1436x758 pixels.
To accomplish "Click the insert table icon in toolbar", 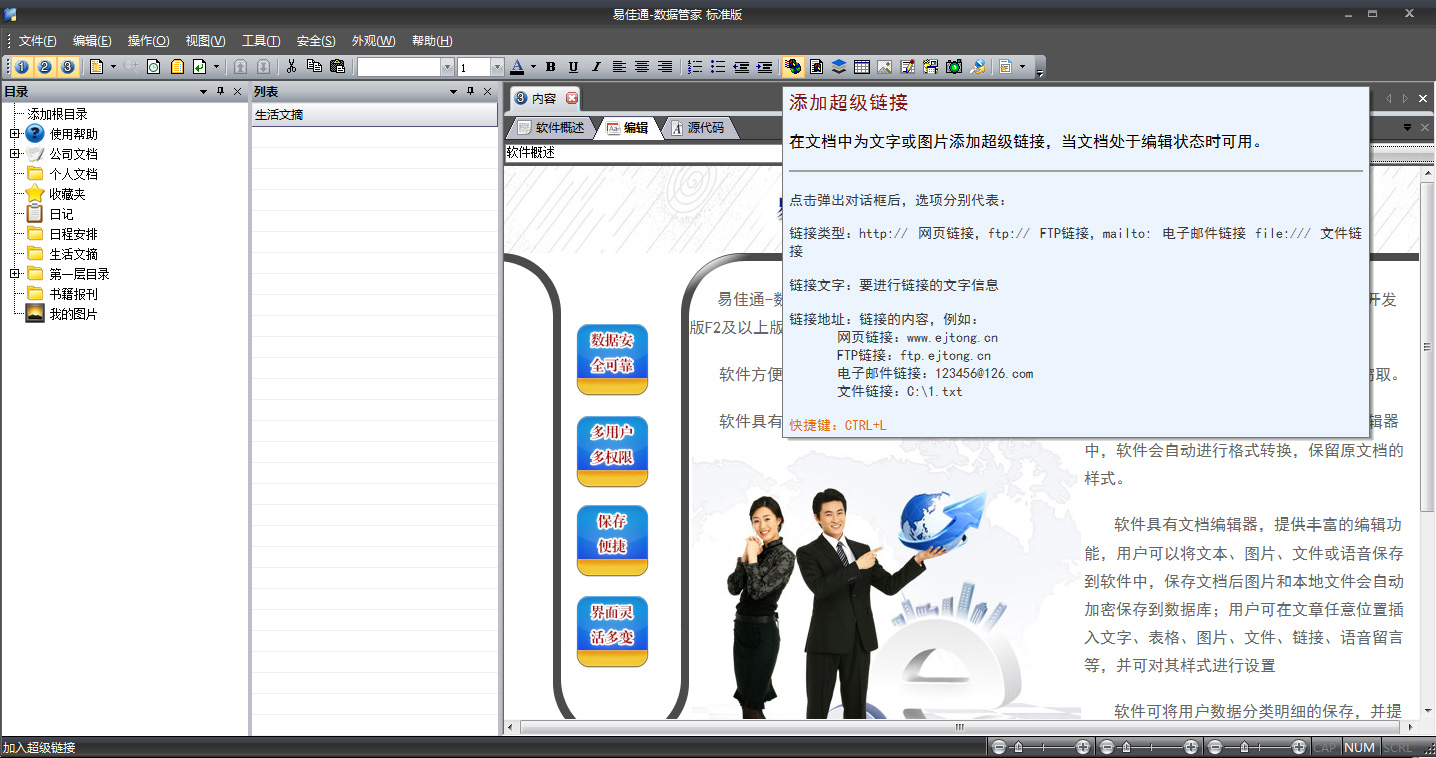I will pos(861,67).
